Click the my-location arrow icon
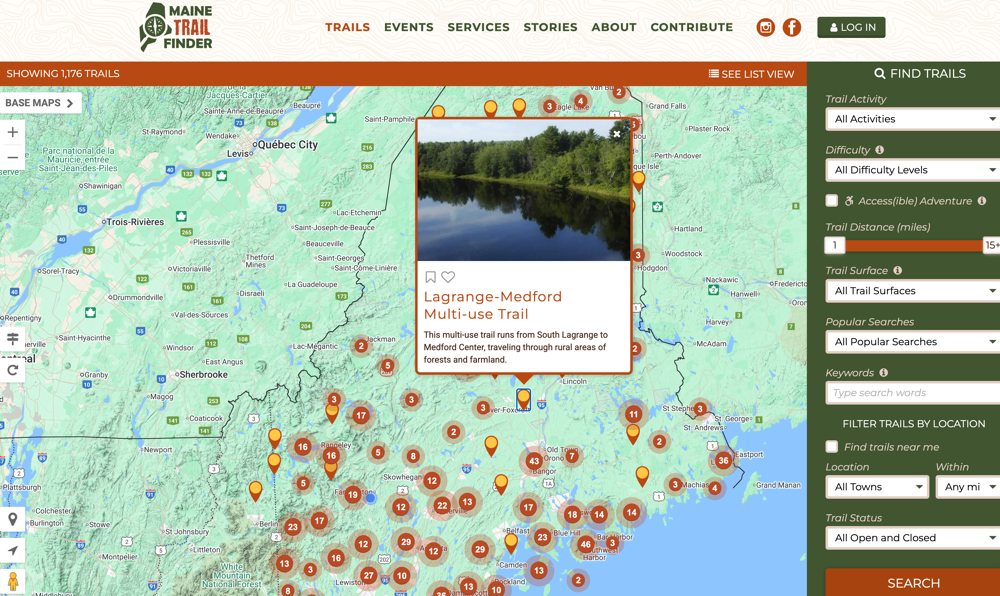Screen dimensions: 1000x596 click(13, 549)
